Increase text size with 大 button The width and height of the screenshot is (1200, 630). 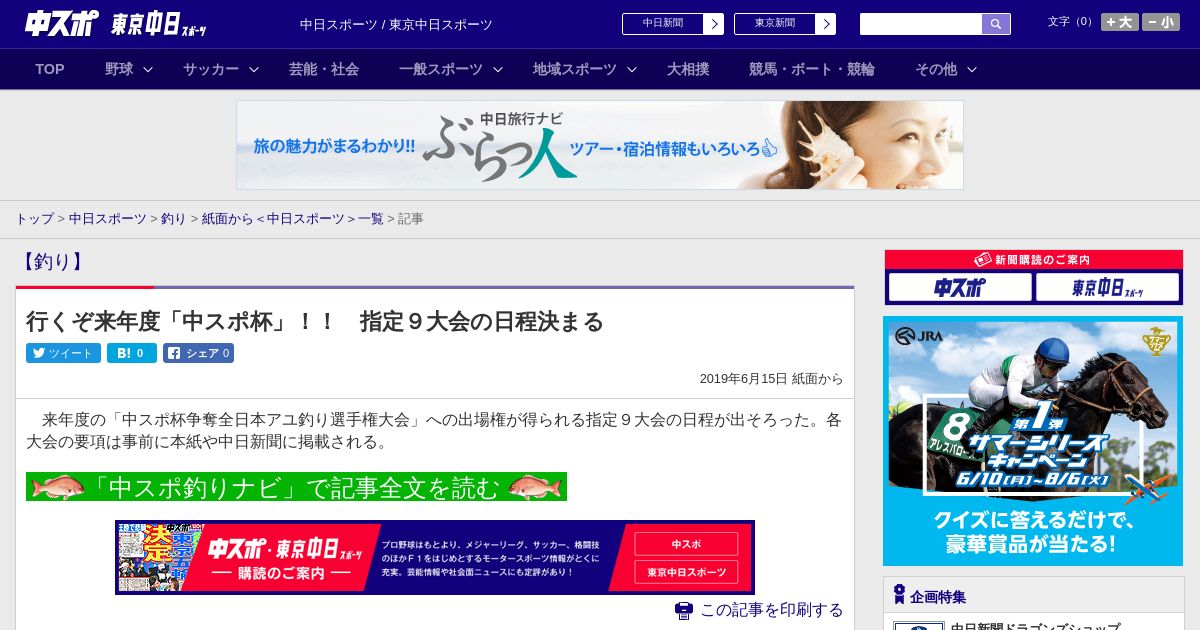[x=1119, y=22]
